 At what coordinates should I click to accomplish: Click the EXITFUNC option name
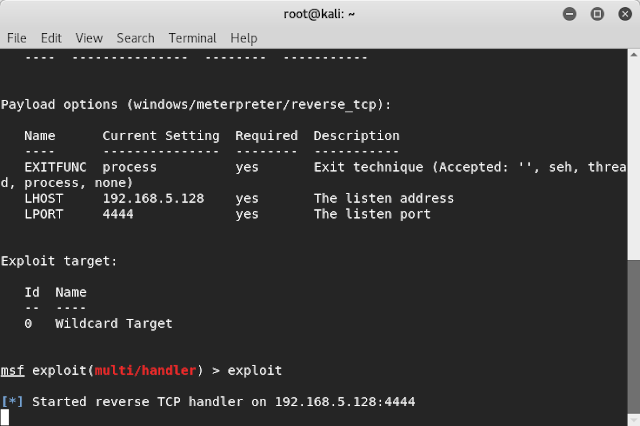(56, 167)
